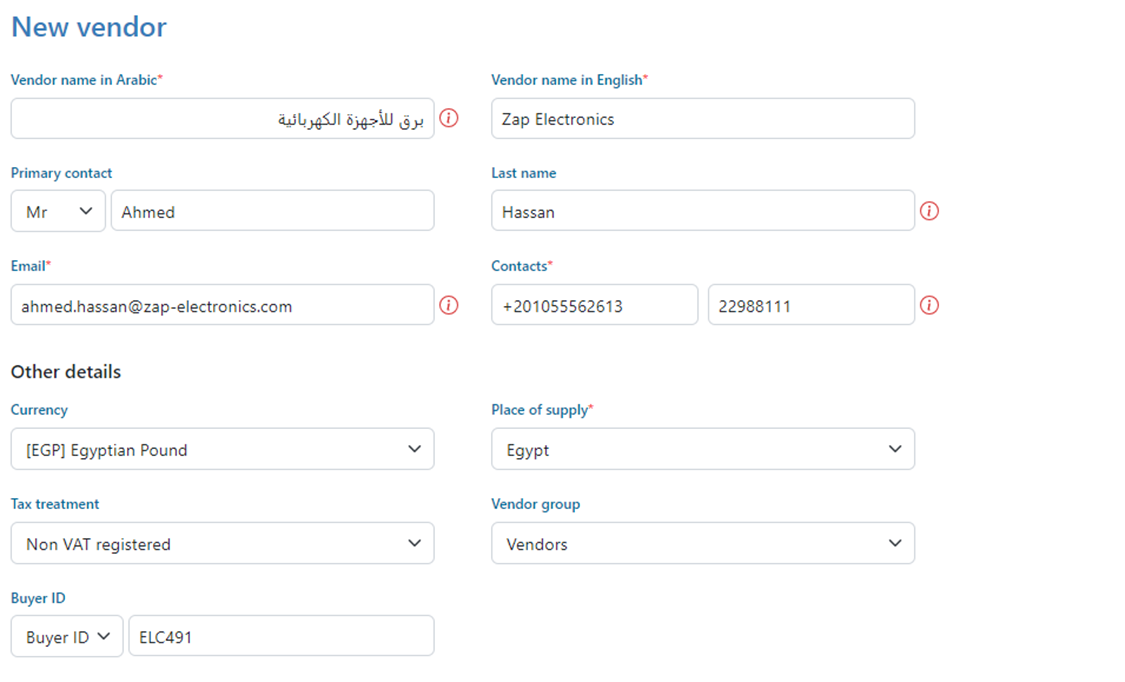Click the Vendor name in English field

702,118
